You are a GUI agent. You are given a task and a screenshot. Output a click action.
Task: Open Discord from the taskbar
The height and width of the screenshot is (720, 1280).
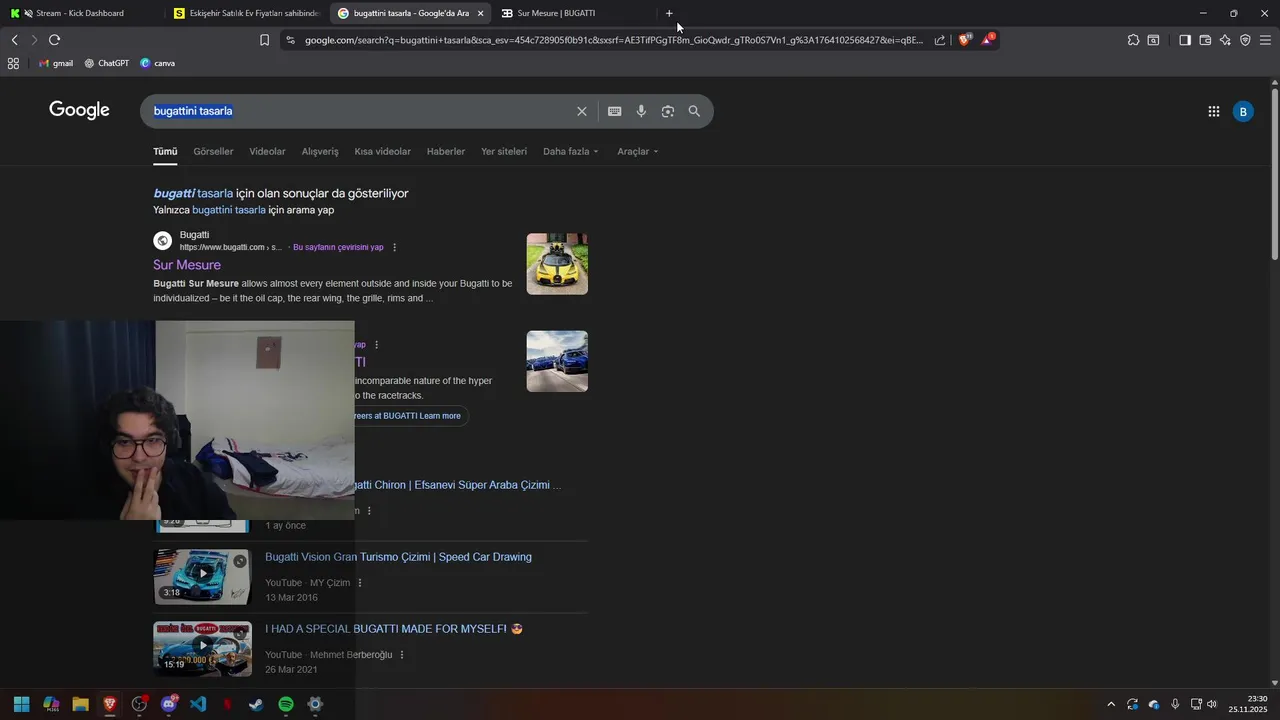click(169, 704)
